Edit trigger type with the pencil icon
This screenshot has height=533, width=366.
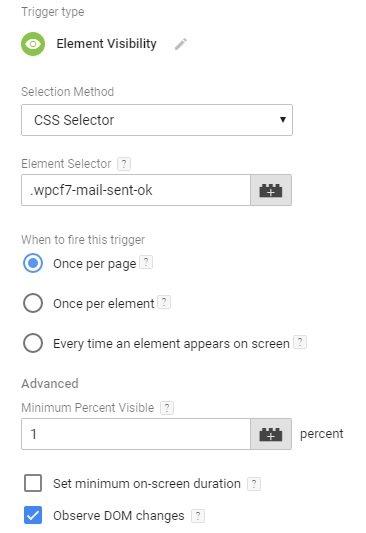(180, 44)
